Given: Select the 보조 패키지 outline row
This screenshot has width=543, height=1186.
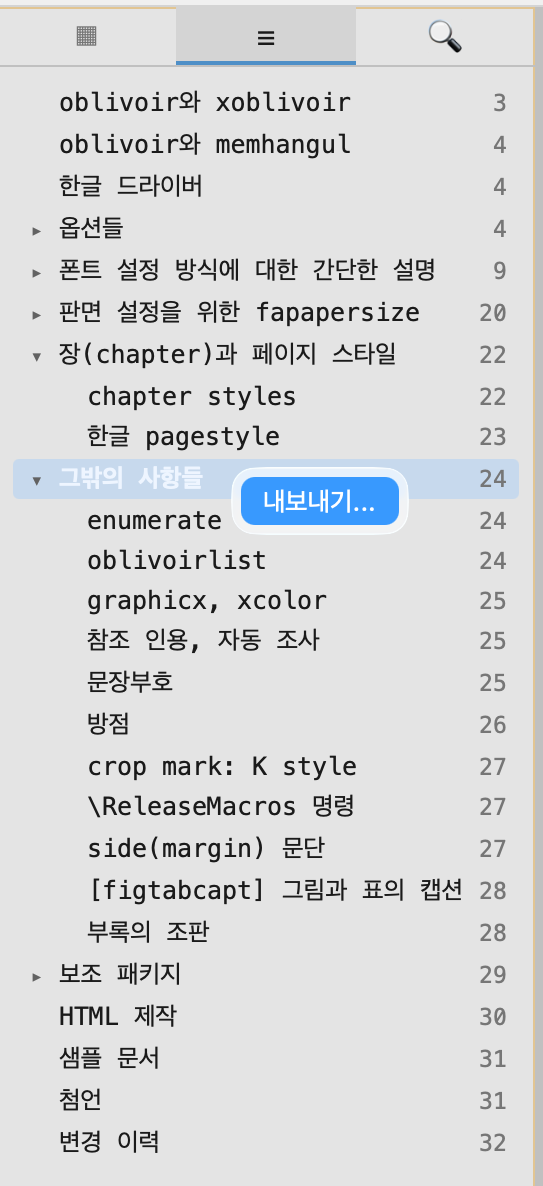Looking at the screenshot, I should tap(266, 975).
